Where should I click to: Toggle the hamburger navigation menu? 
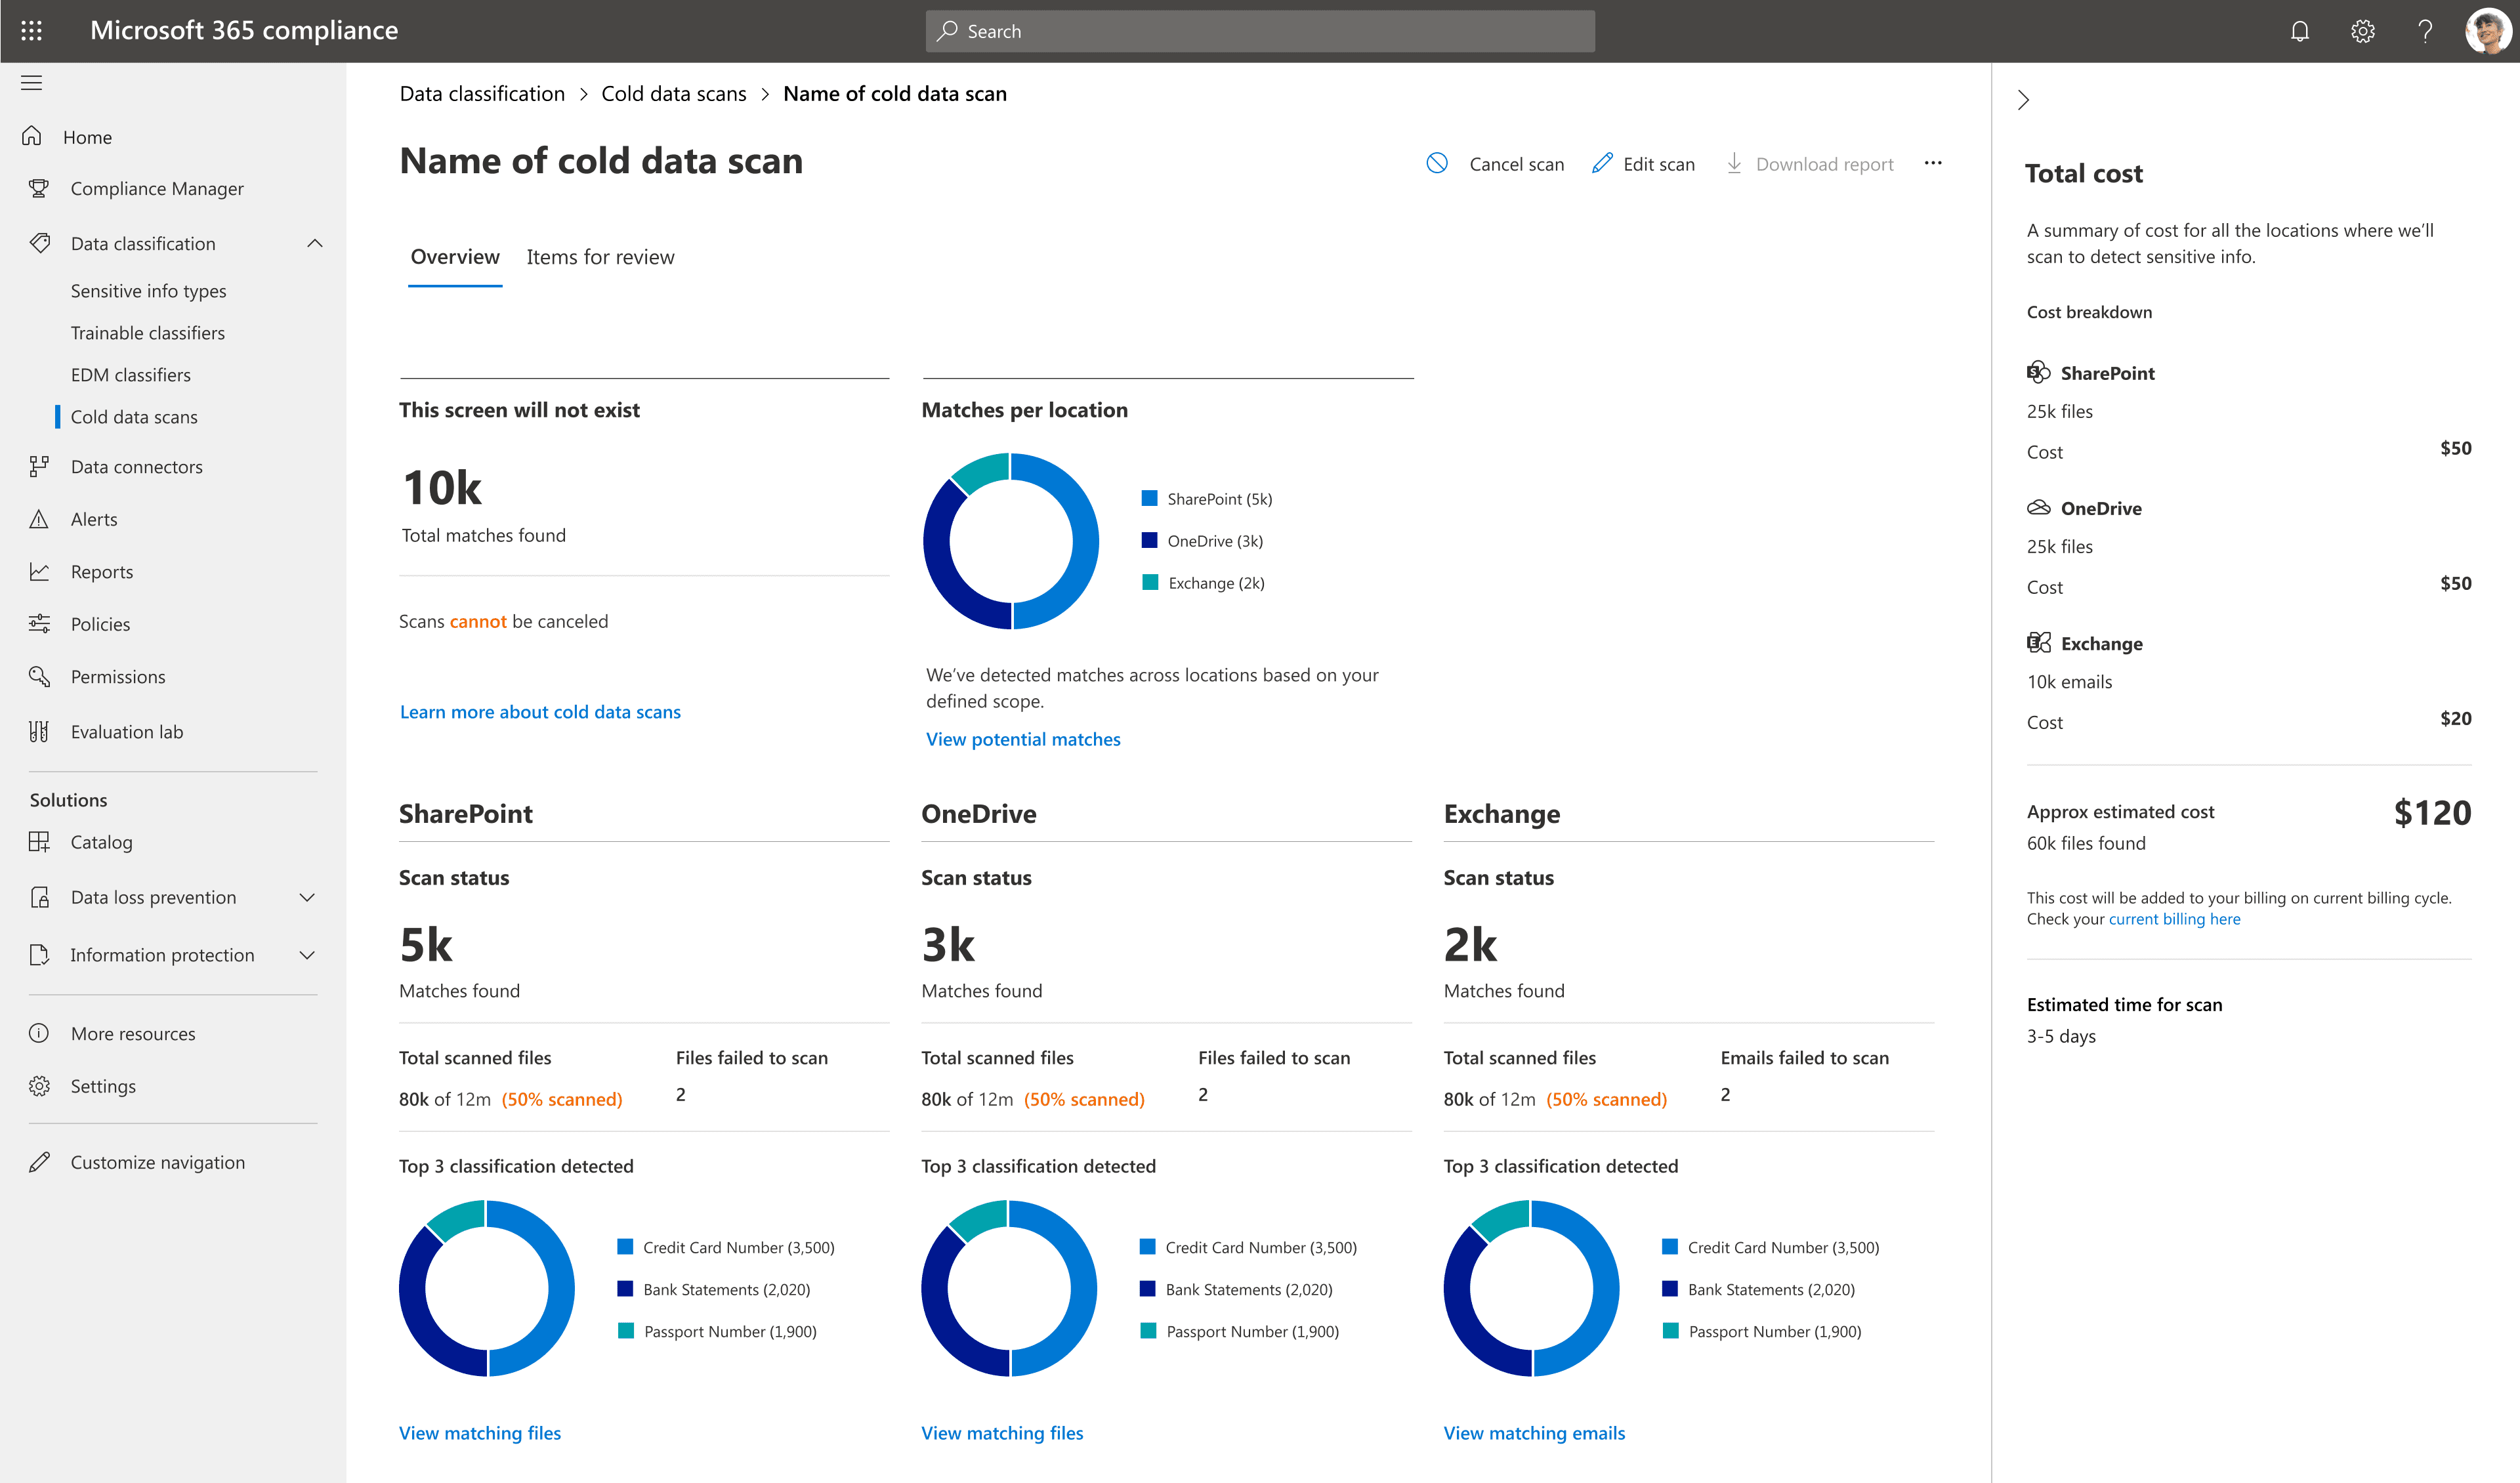tap(31, 83)
